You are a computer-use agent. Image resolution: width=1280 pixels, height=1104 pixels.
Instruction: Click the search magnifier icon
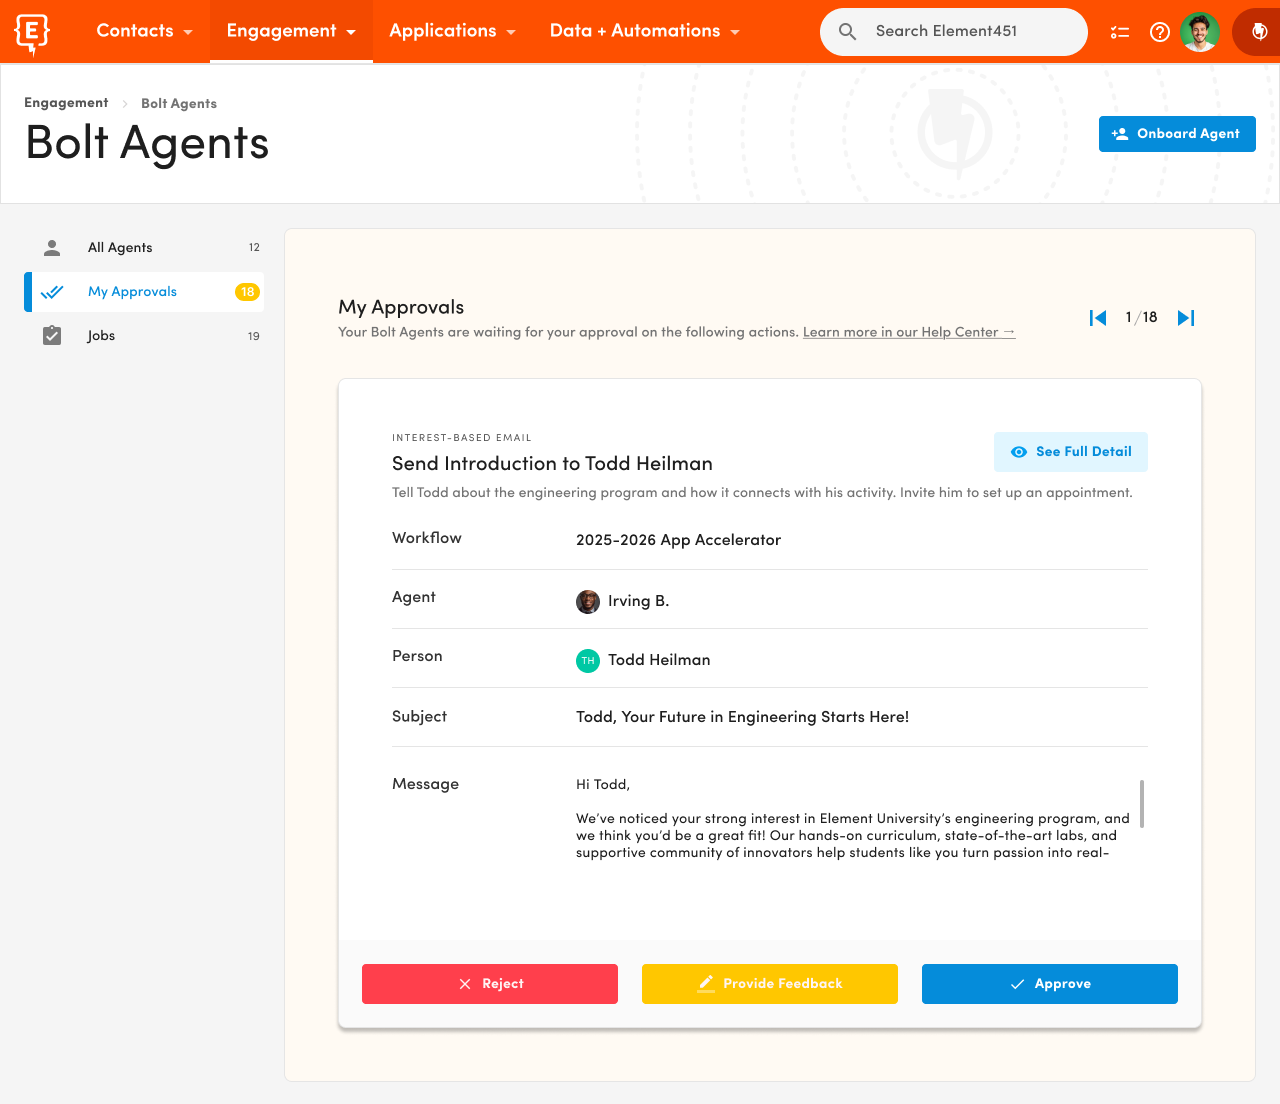pyautogui.click(x=847, y=31)
